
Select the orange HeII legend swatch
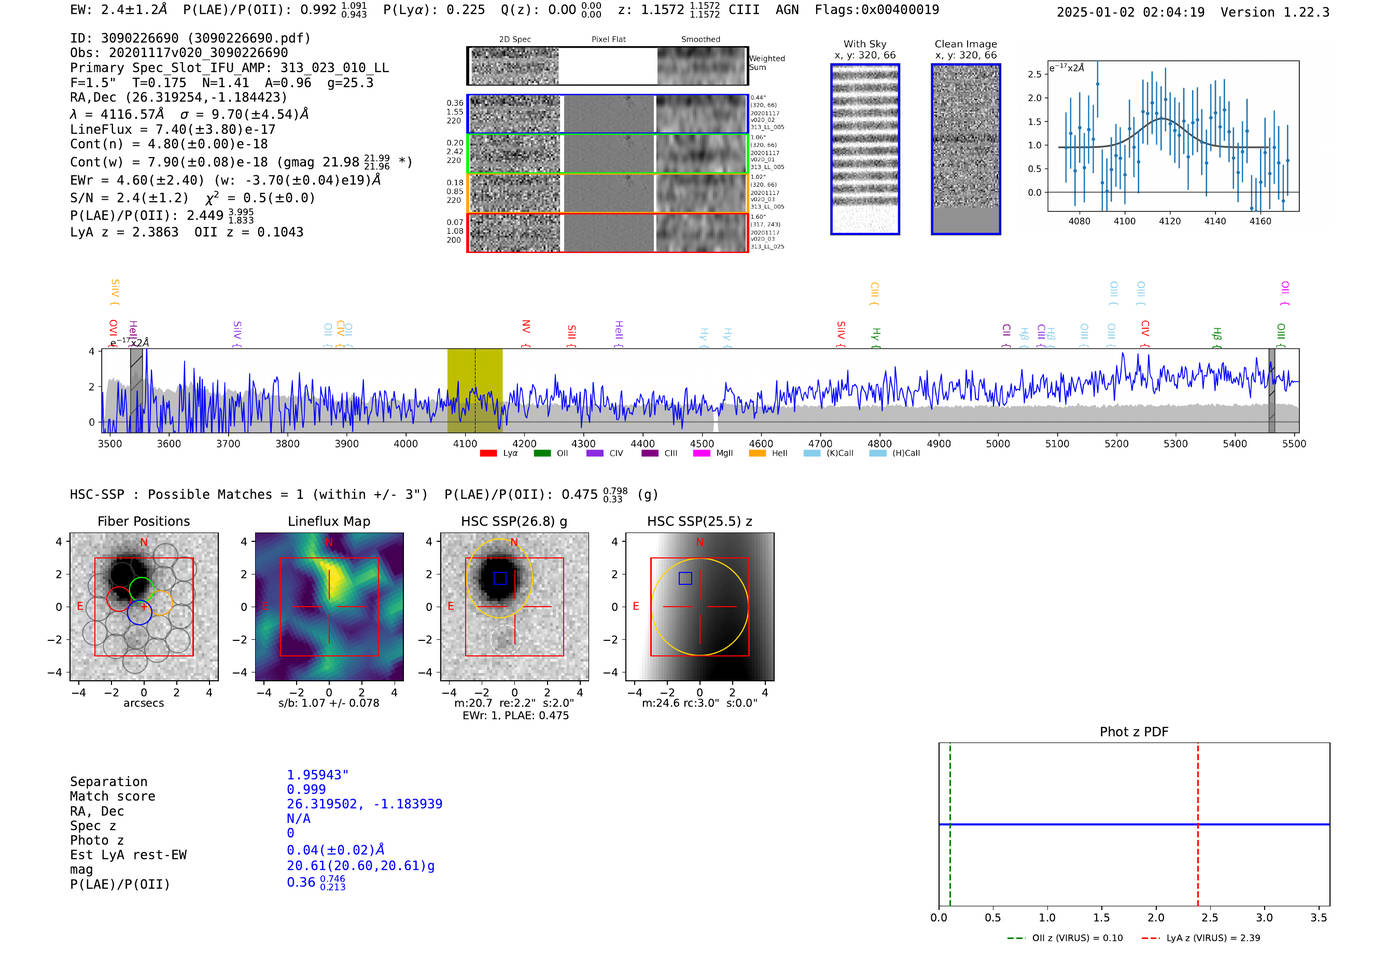(x=757, y=453)
